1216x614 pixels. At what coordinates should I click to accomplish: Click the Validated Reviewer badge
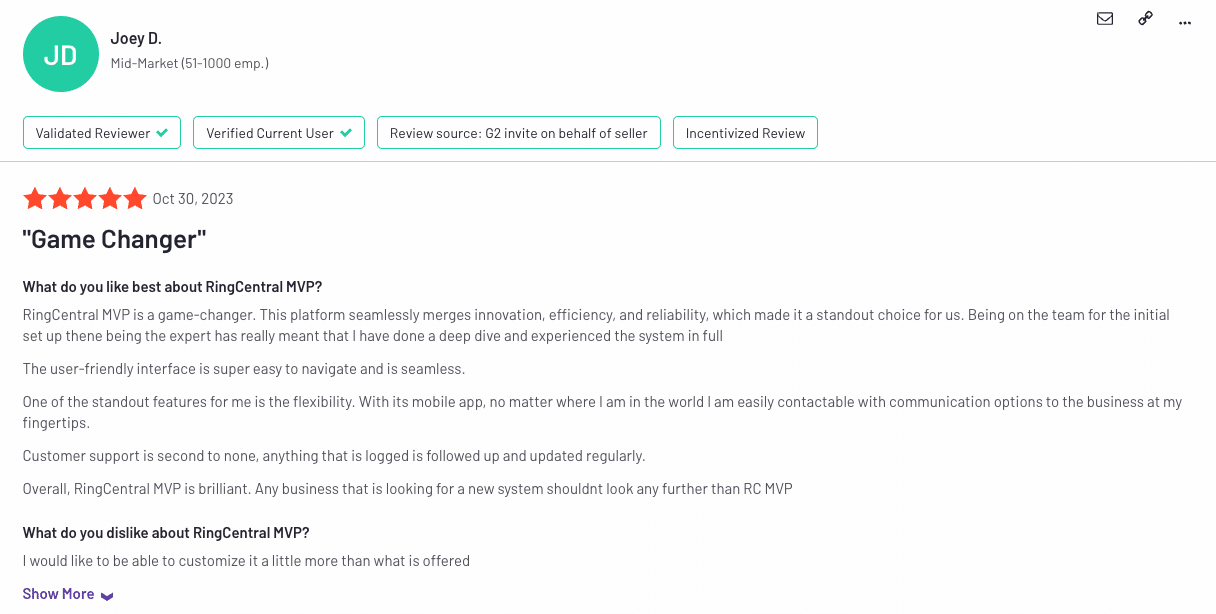102,133
